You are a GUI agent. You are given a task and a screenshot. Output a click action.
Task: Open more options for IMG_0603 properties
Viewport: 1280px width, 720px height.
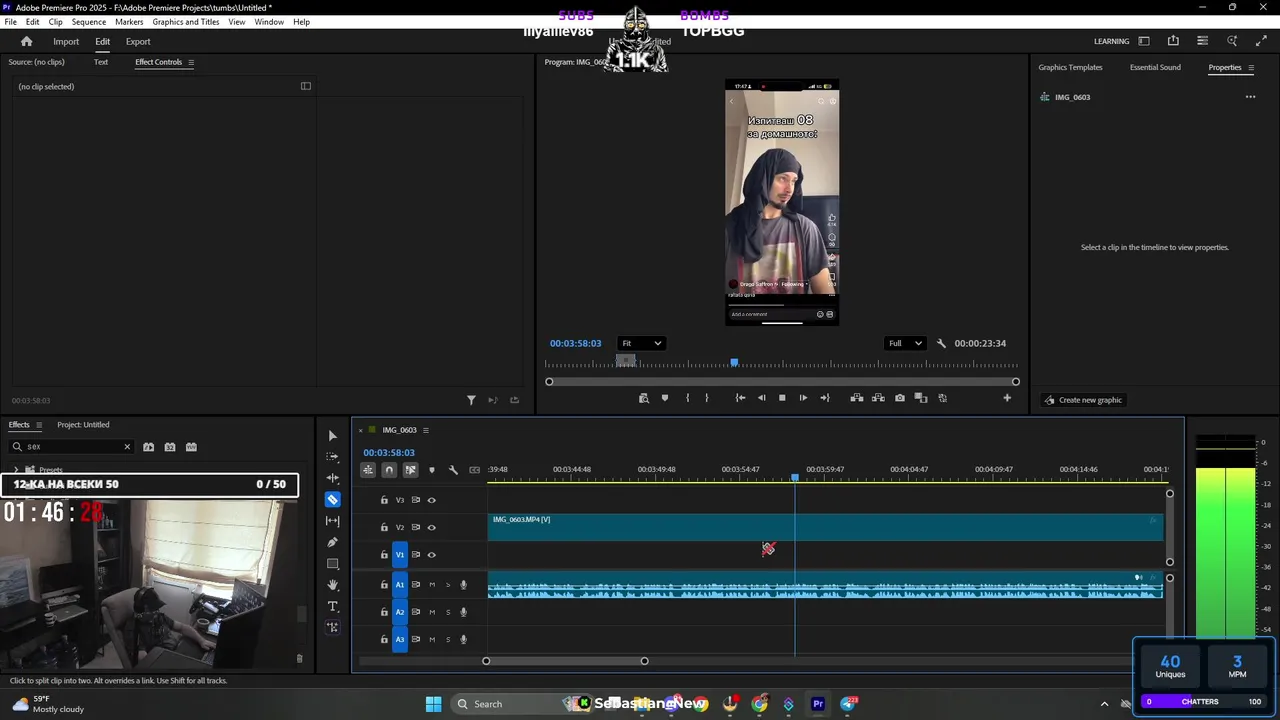coord(1250,97)
